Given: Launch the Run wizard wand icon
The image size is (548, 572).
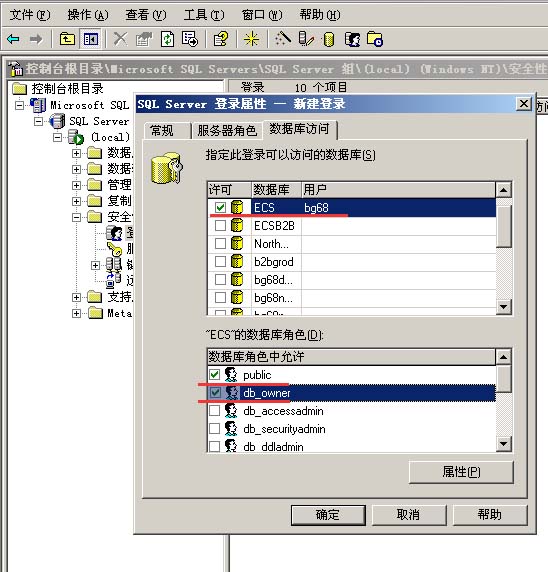Looking at the screenshot, I should 282,39.
